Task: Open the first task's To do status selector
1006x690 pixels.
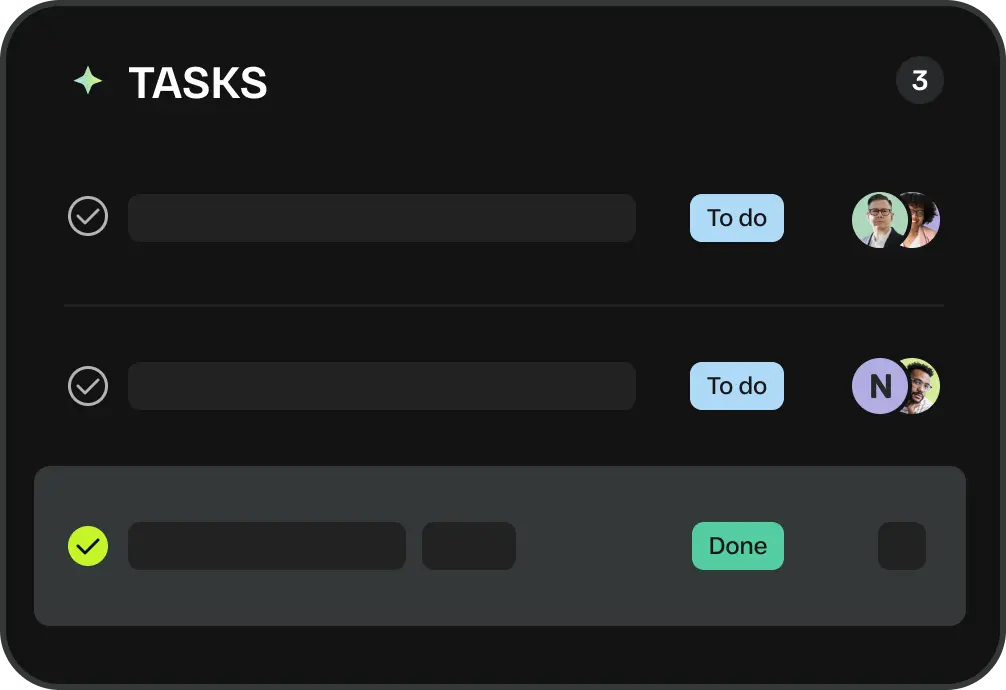Action: pyautogui.click(x=736, y=218)
